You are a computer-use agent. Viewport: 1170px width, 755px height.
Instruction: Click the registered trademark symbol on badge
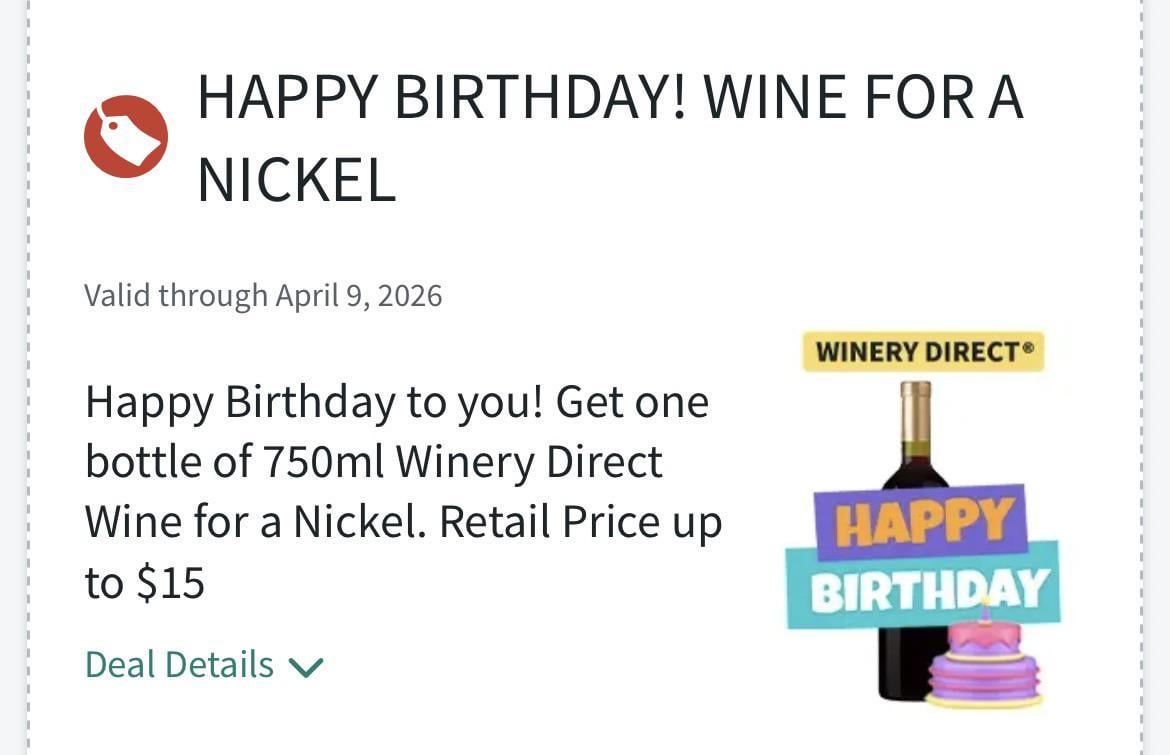click(1027, 345)
